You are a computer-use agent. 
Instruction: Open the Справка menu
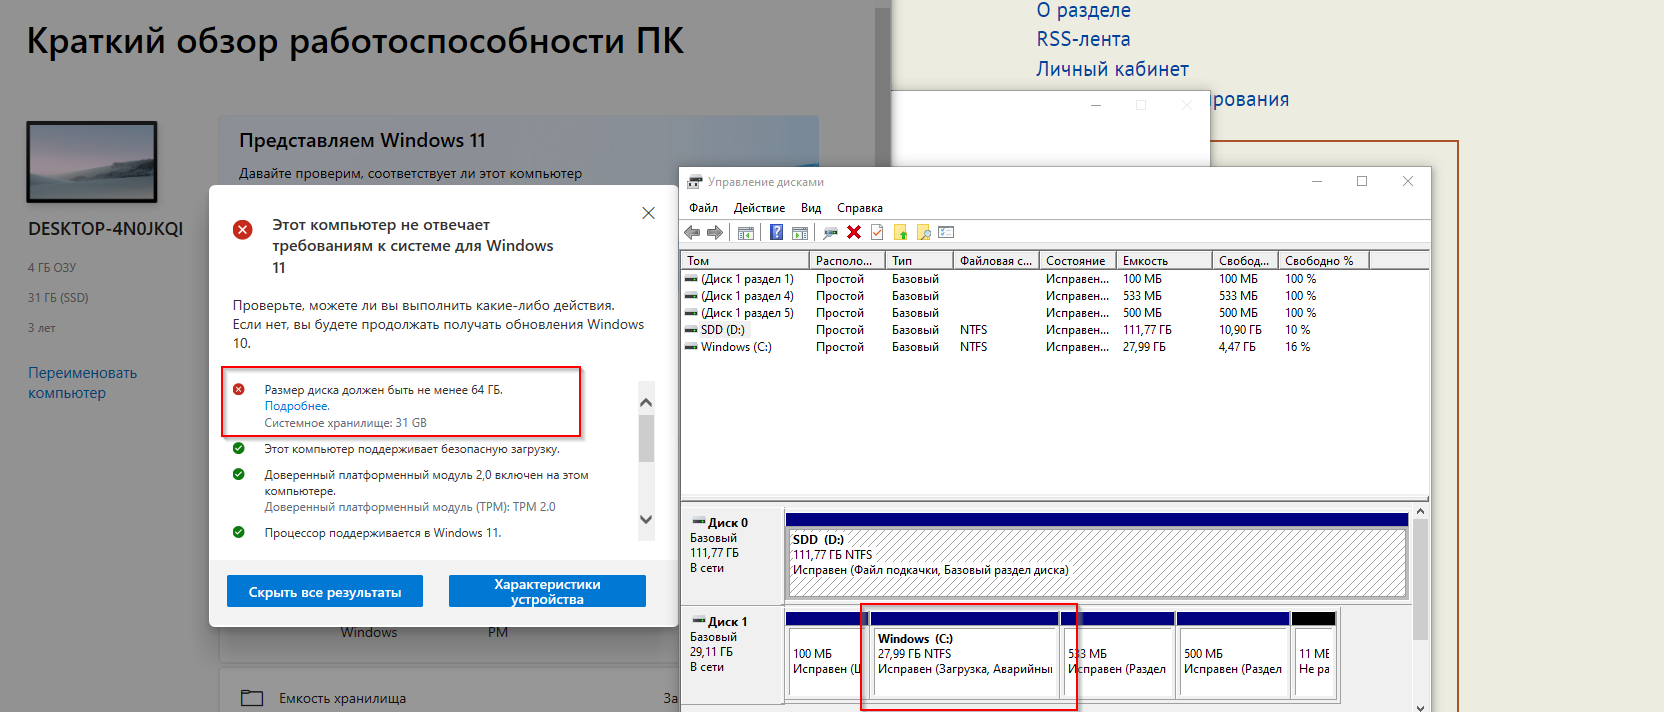click(x=860, y=208)
